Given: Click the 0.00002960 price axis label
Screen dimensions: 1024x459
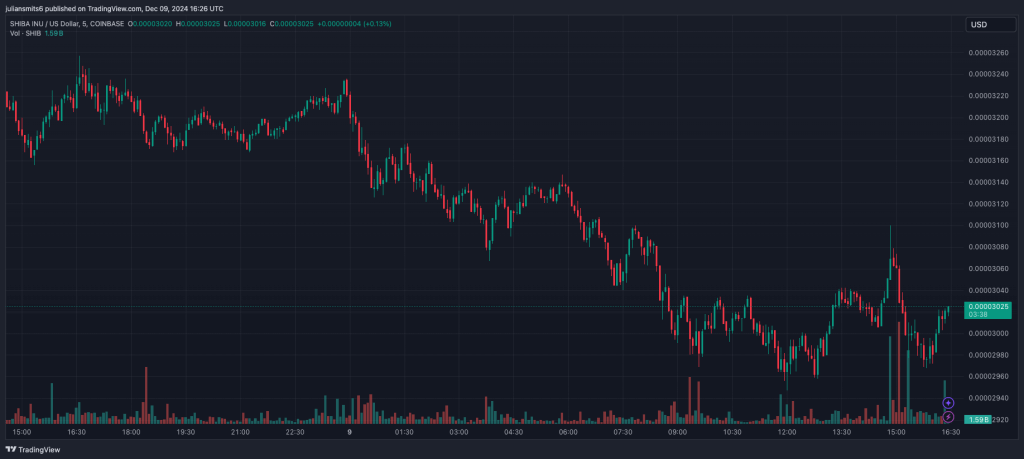Looking at the screenshot, I should 989,377.
